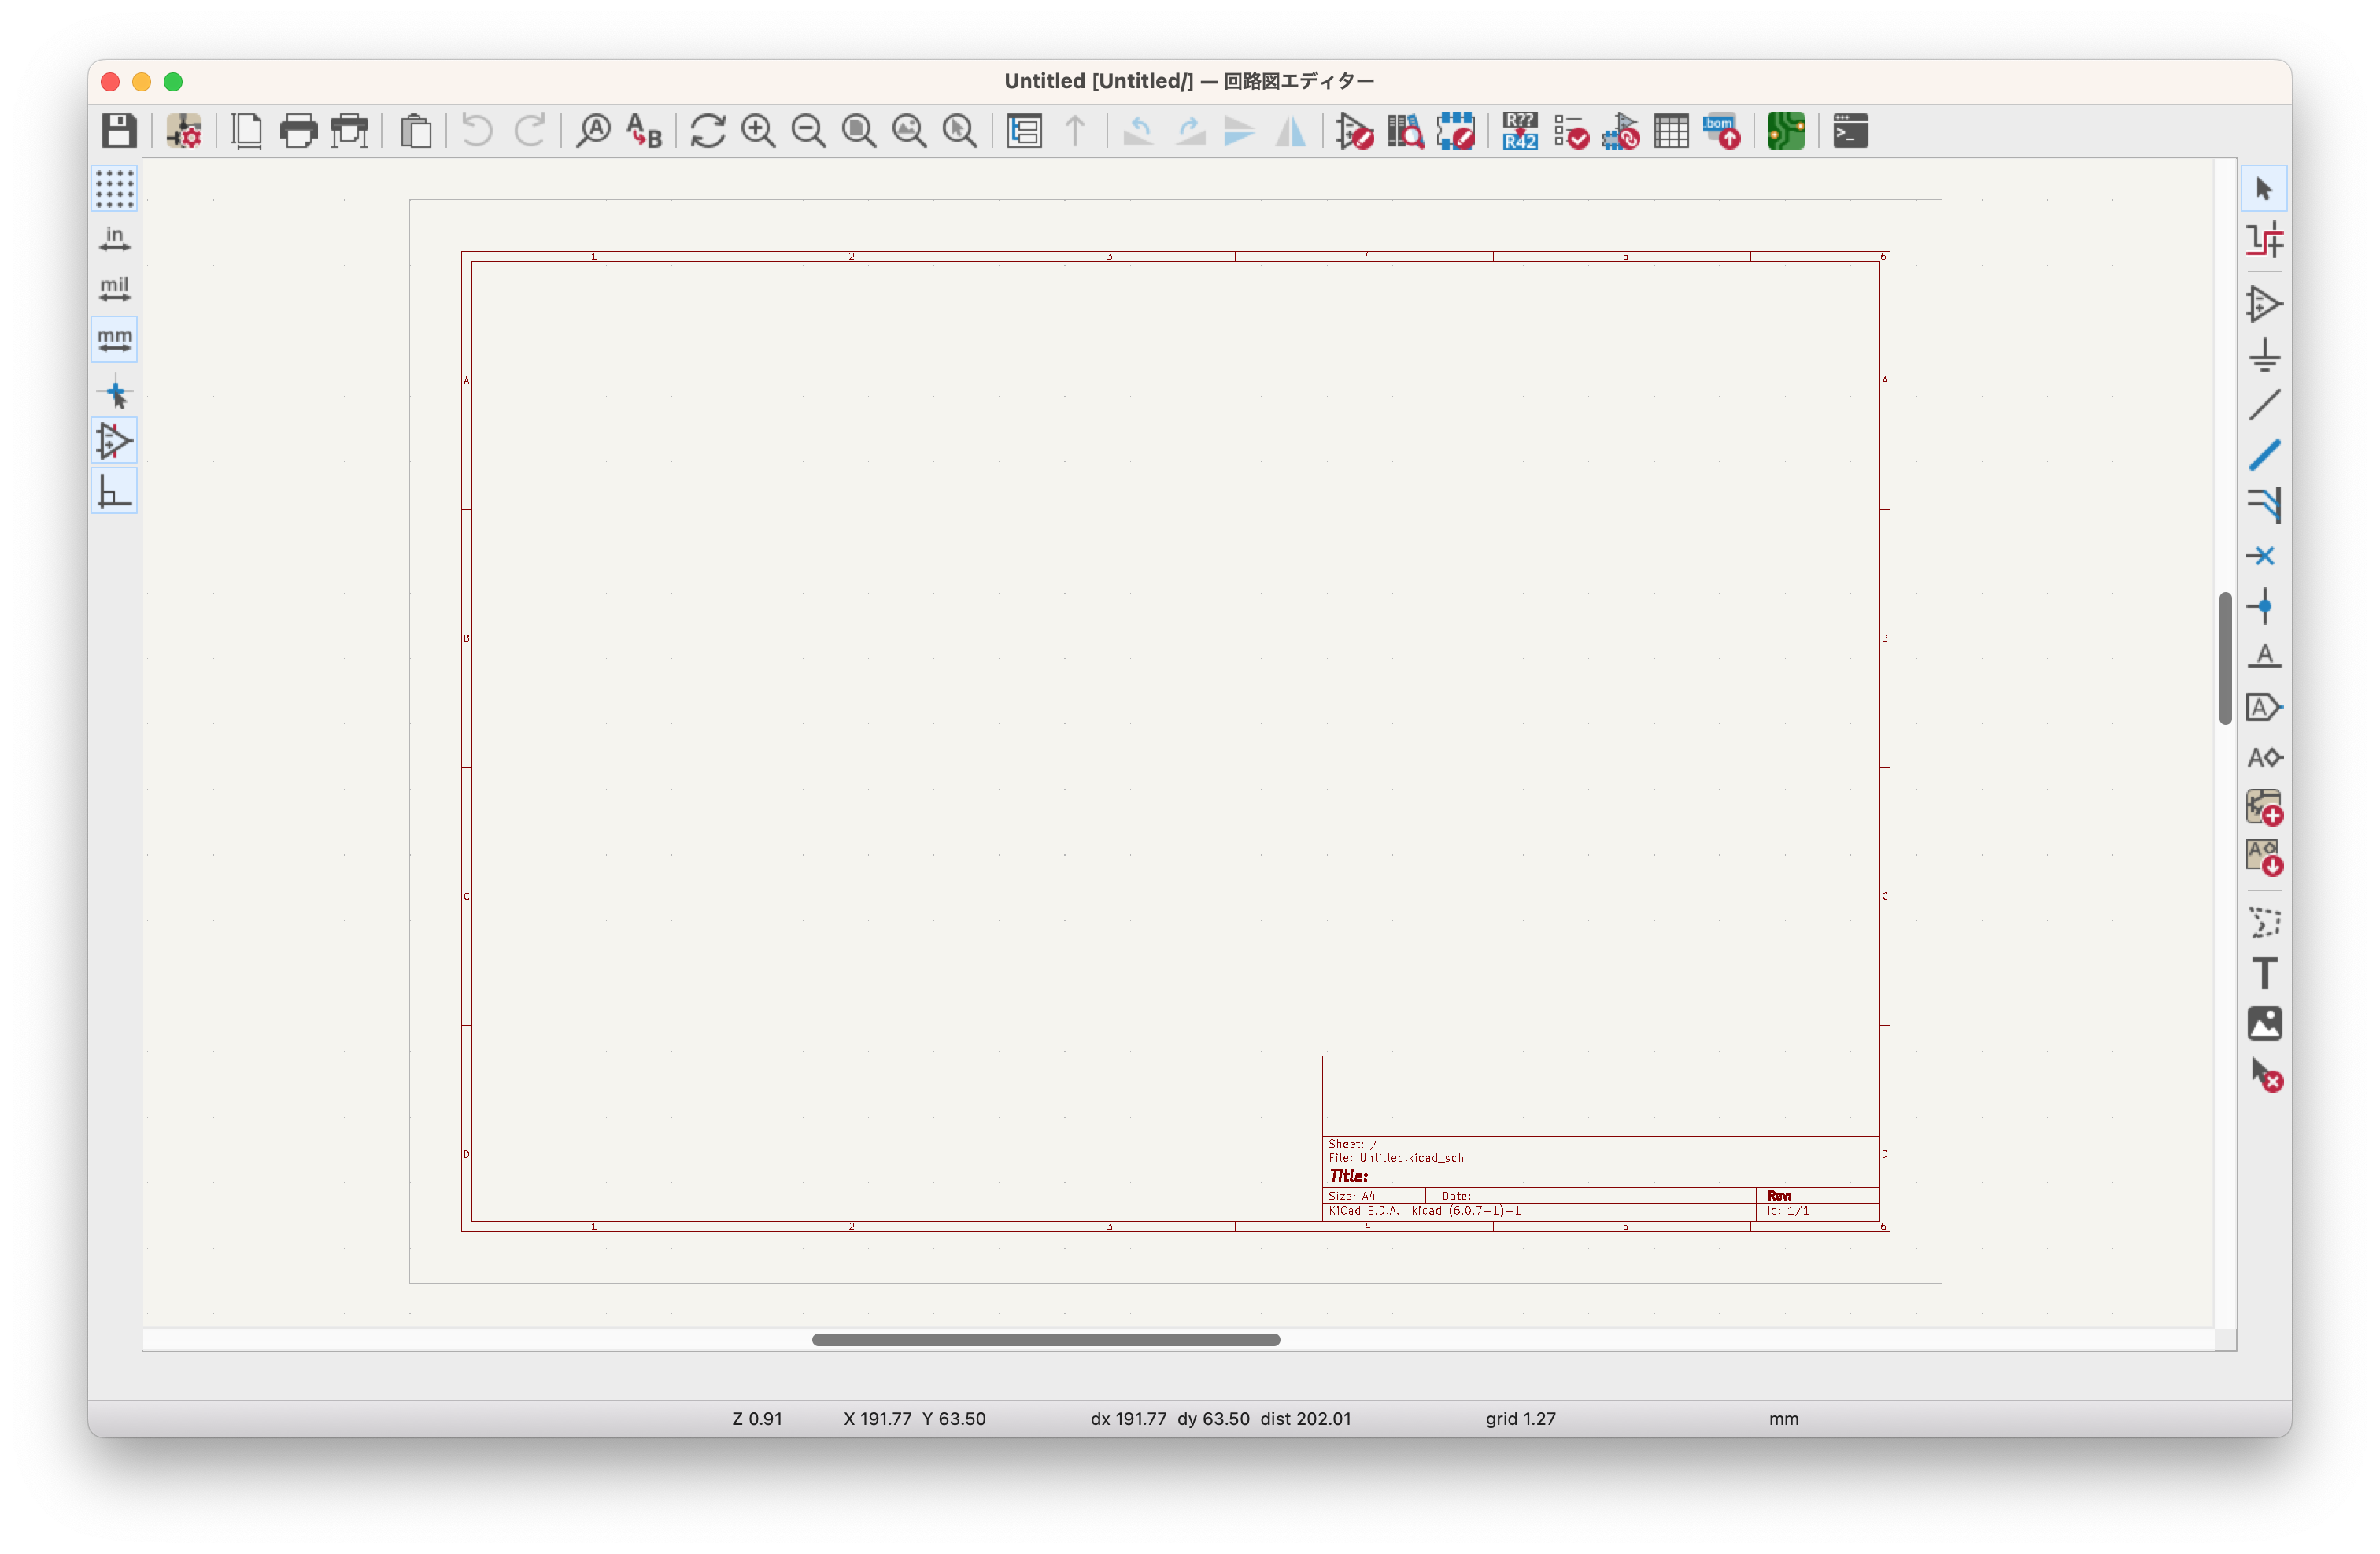Image resolution: width=2380 pixels, height=1554 pixels.
Task: Click the grid 1.27 status field
Action: [x=1520, y=1418]
